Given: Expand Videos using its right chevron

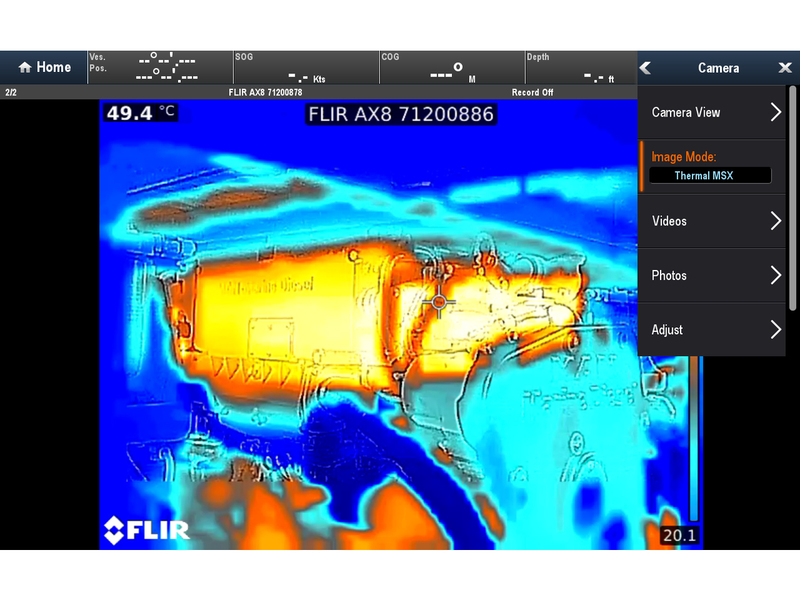Looking at the screenshot, I should point(776,221).
